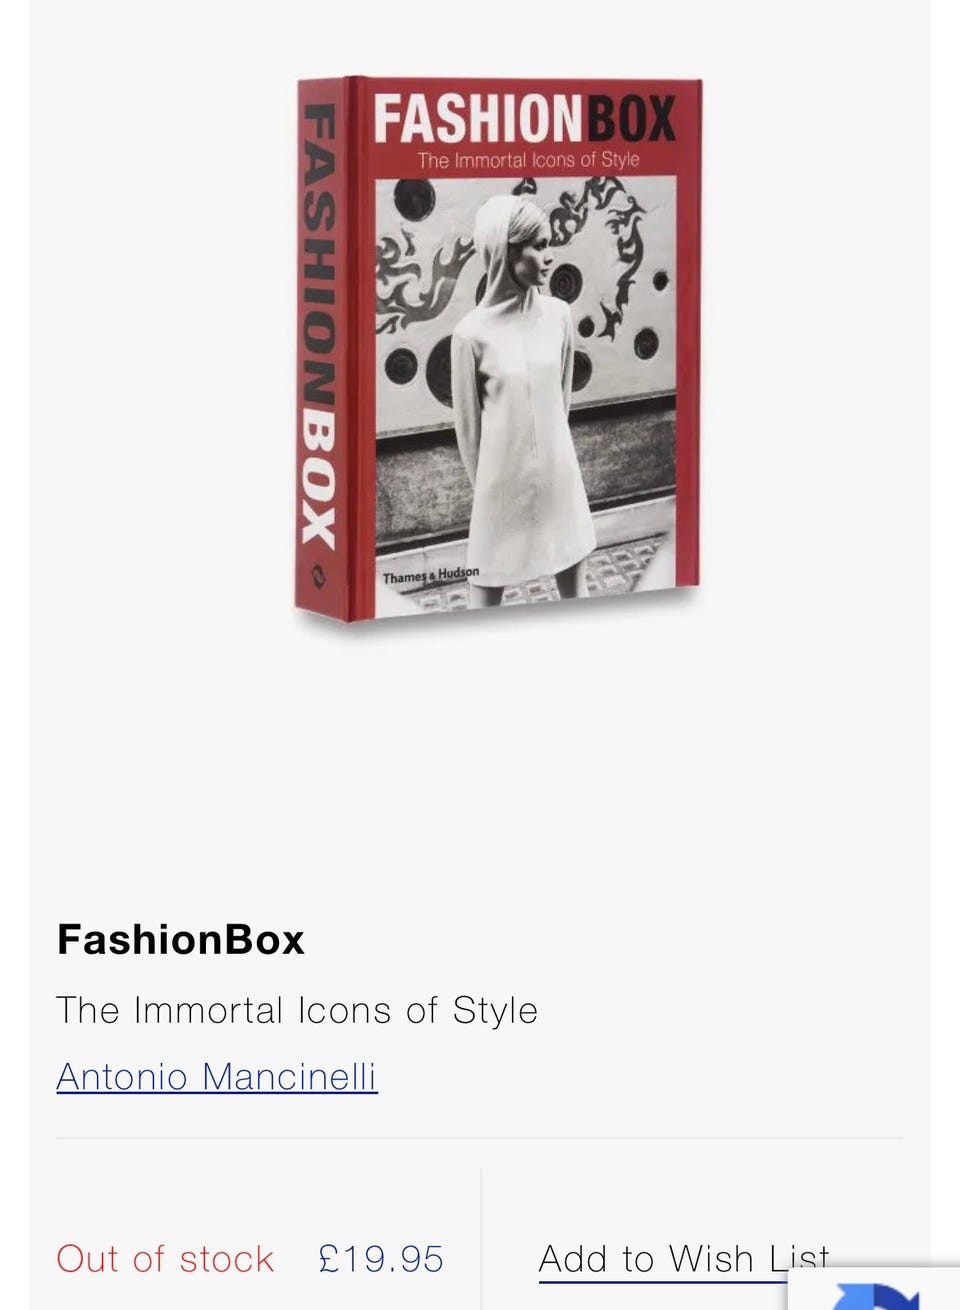Click the £19.95 price

coord(381,1259)
